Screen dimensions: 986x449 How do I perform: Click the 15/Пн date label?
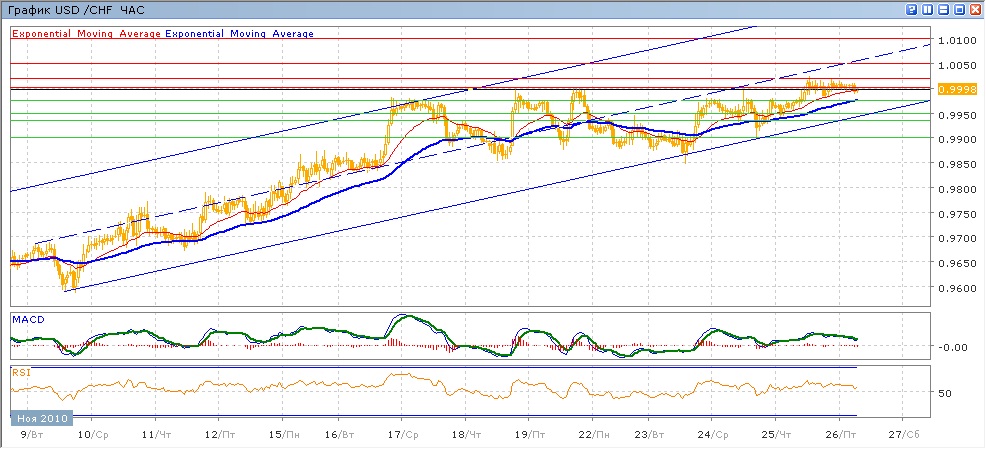pos(285,435)
